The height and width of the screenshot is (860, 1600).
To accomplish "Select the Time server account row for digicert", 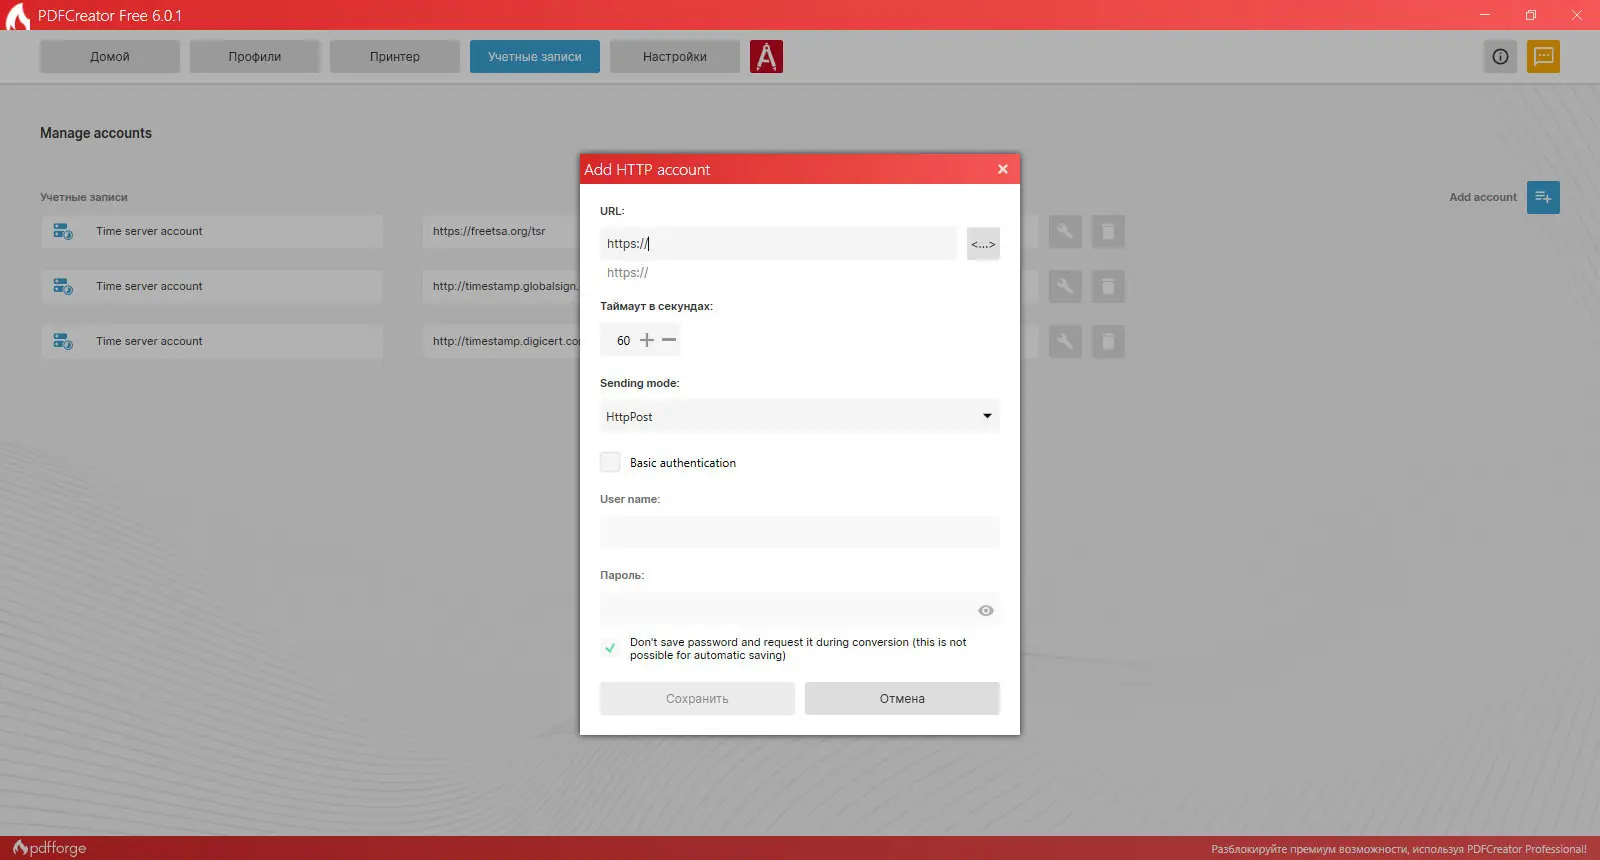I will point(212,342).
